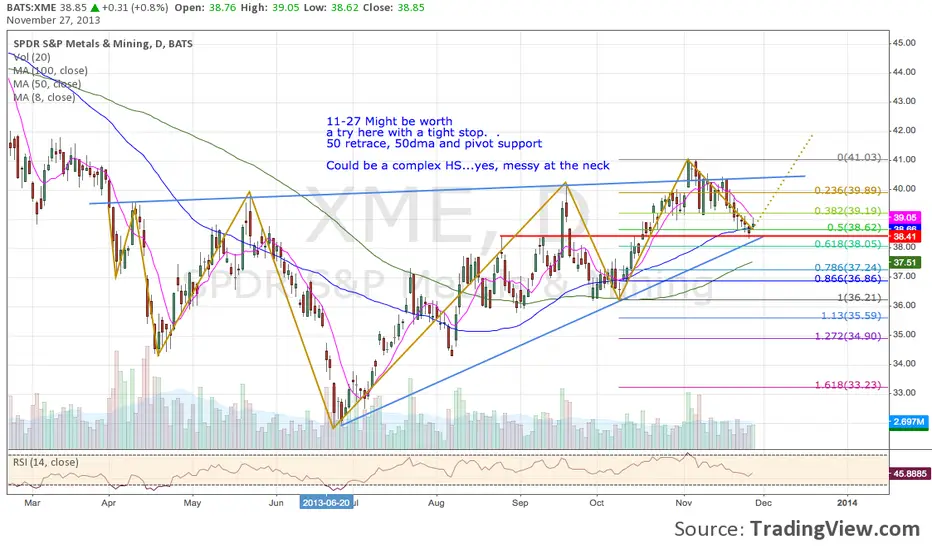This screenshot has height=550, width=932.
Task: Click the November 27, 2013 date line
Action: [x=53, y=20]
